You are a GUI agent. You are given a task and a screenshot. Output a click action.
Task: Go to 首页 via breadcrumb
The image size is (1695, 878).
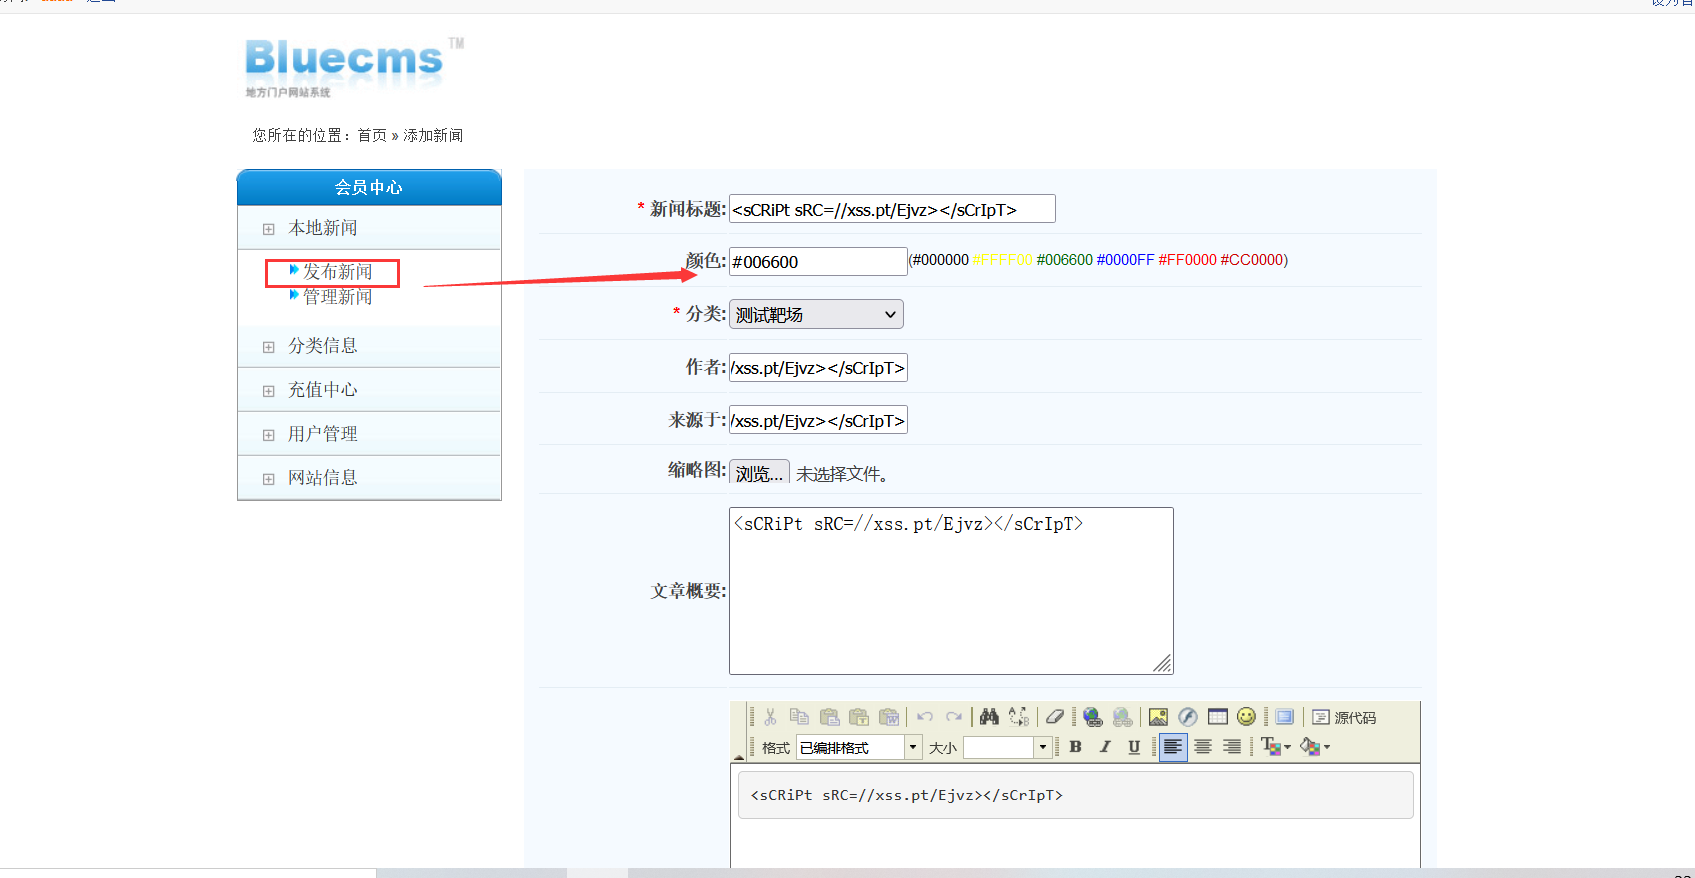pyautogui.click(x=372, y=135)
